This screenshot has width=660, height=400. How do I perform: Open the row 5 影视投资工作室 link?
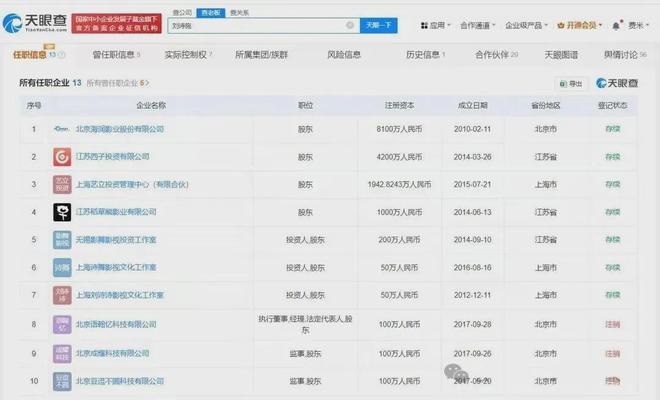pyautogui.click(x=116, y=240)
